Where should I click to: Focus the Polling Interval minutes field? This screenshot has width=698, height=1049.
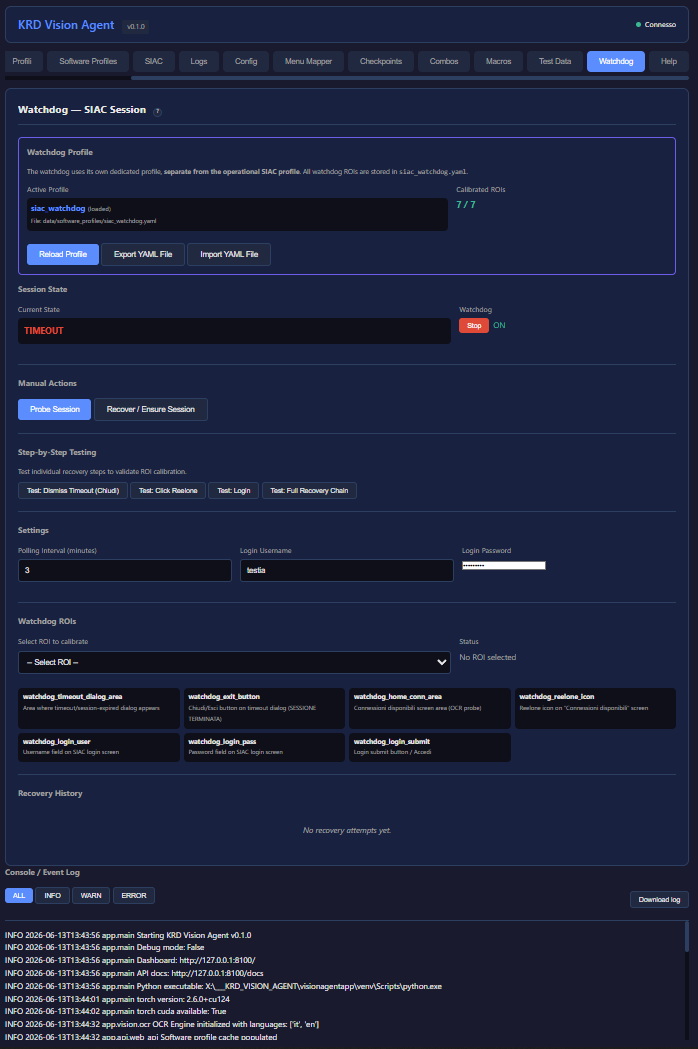click(124, 571)
